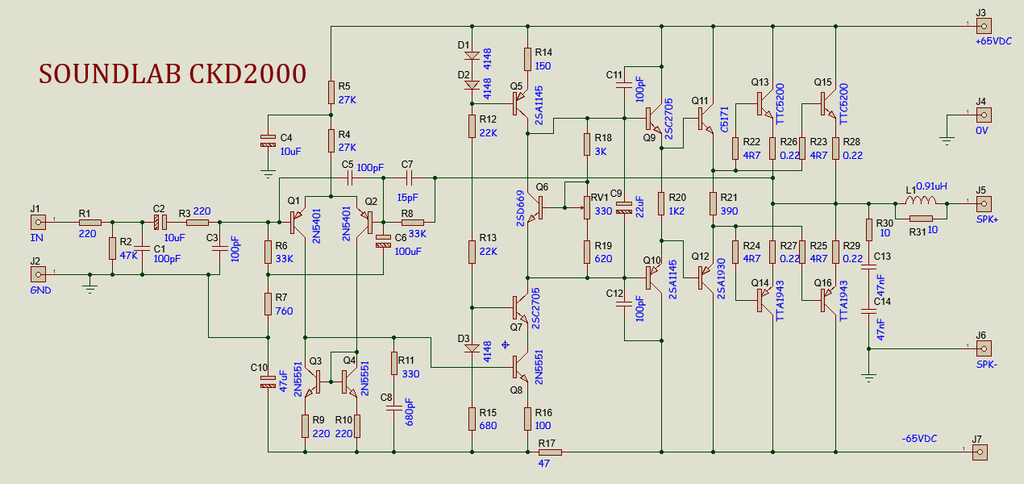The image size is (1024, 484).
Task: Click the R14 resistor symbol
Action: pyautogui.click(x=528, y=58)
